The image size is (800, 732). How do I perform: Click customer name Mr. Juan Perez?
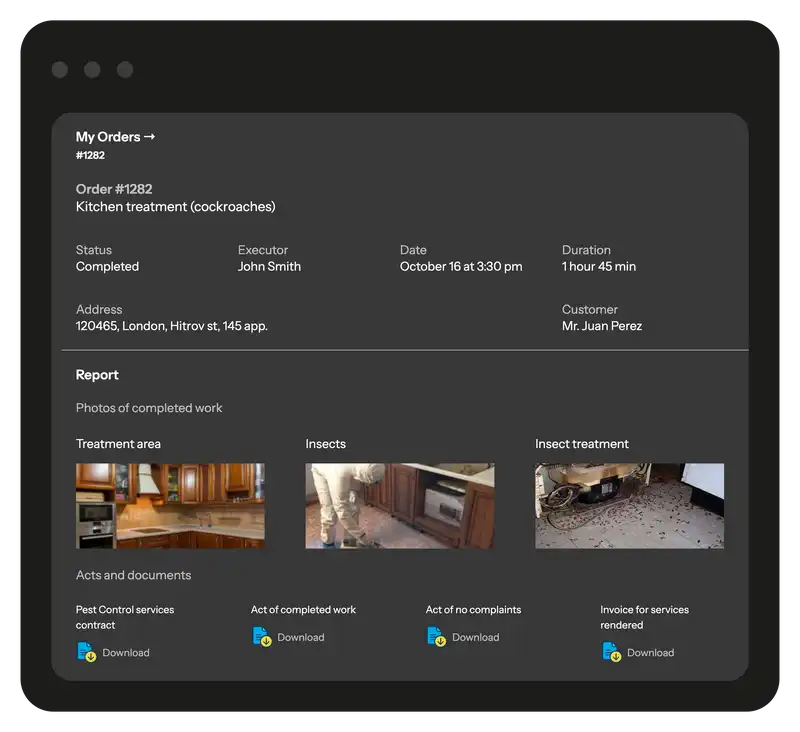(602, 326)
